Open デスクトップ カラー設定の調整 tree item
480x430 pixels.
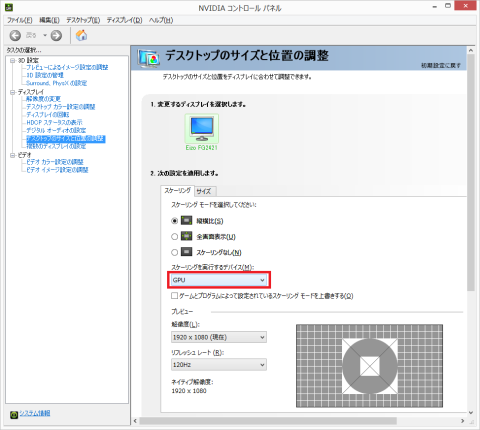point(61,107)
